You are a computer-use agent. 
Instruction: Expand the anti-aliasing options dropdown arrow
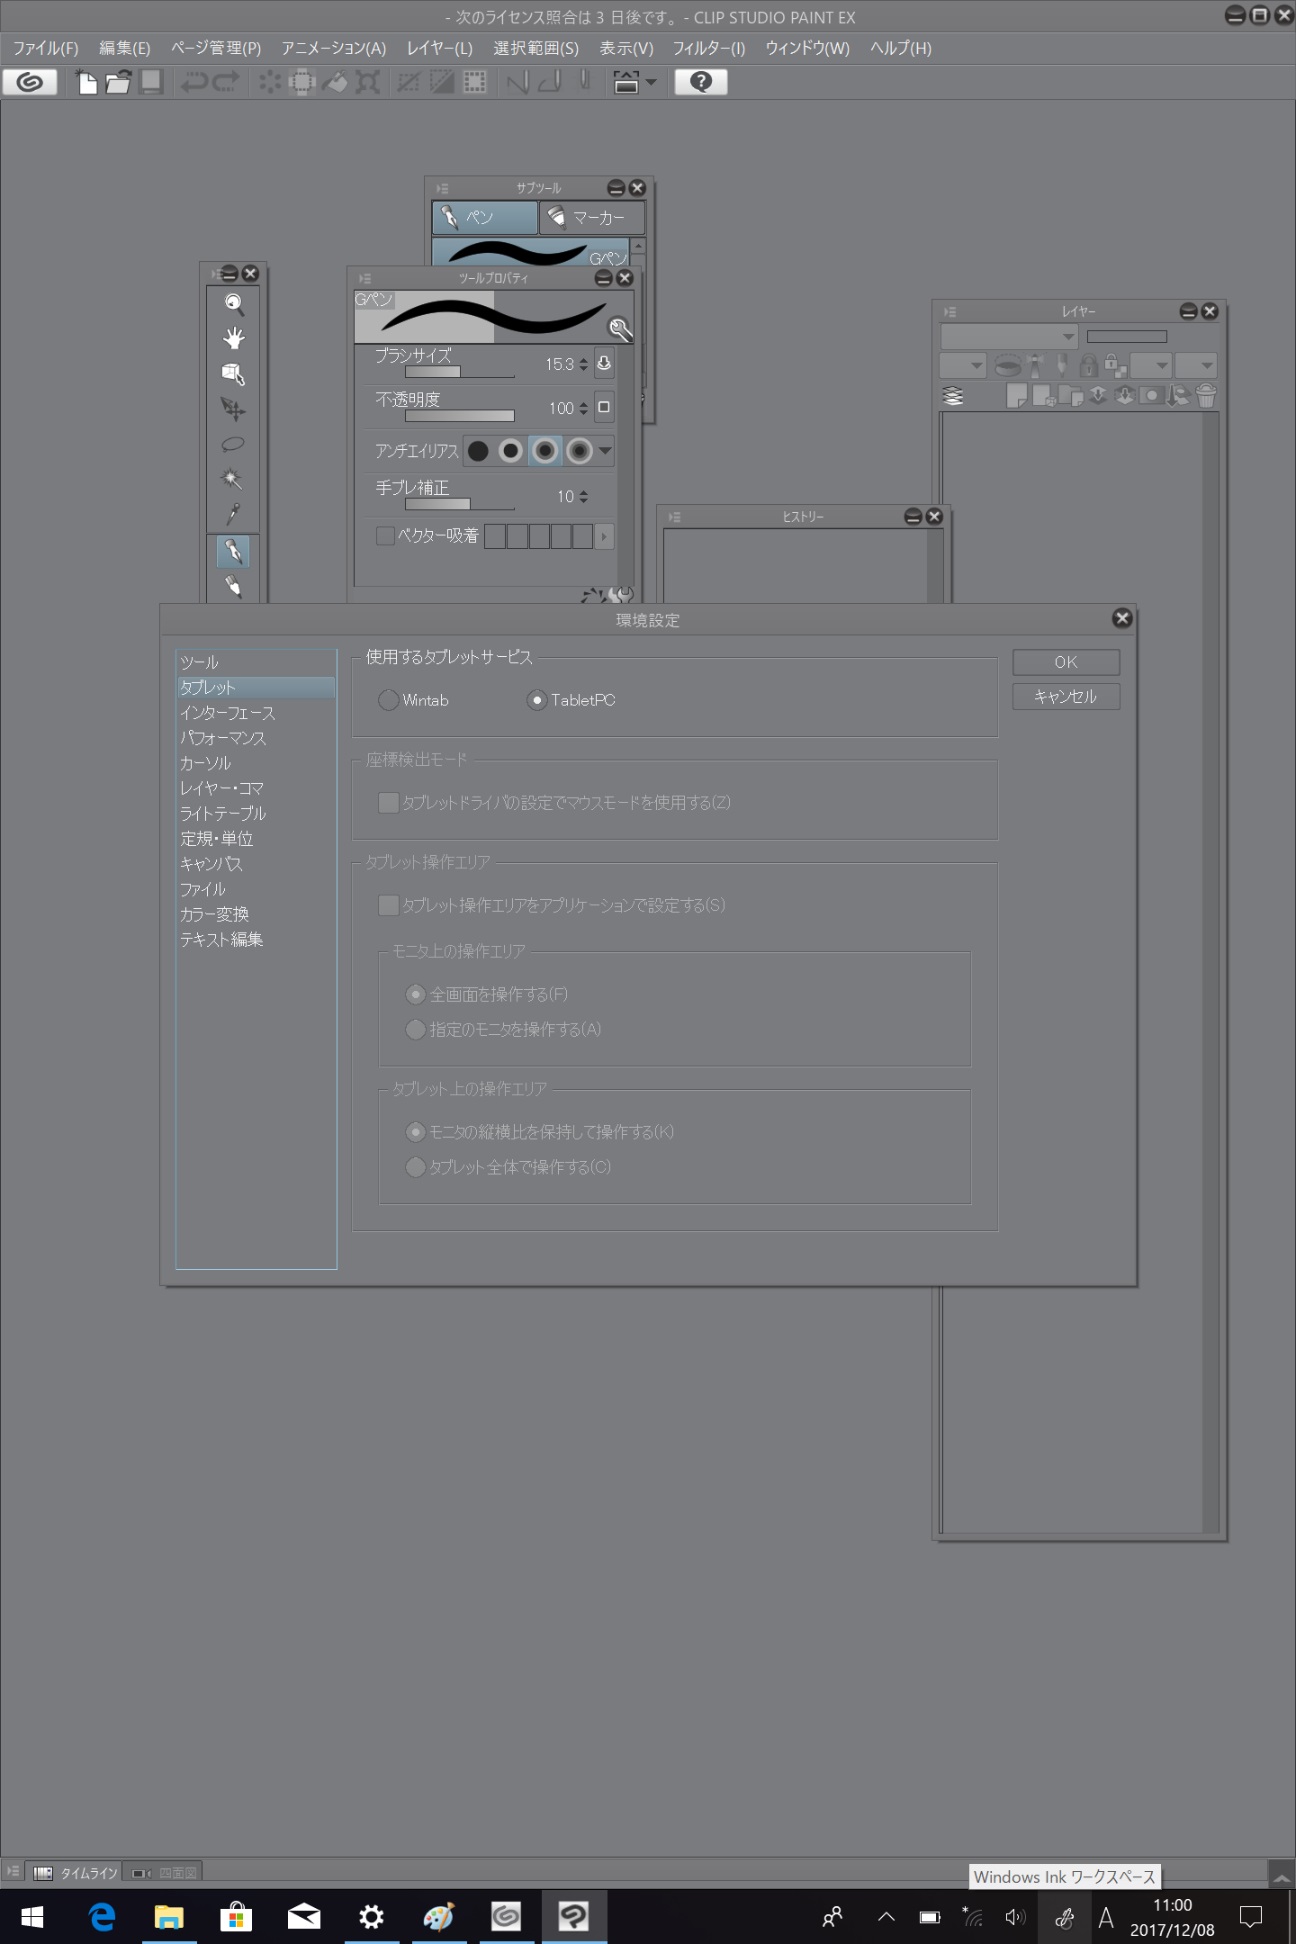pos(605,451)
